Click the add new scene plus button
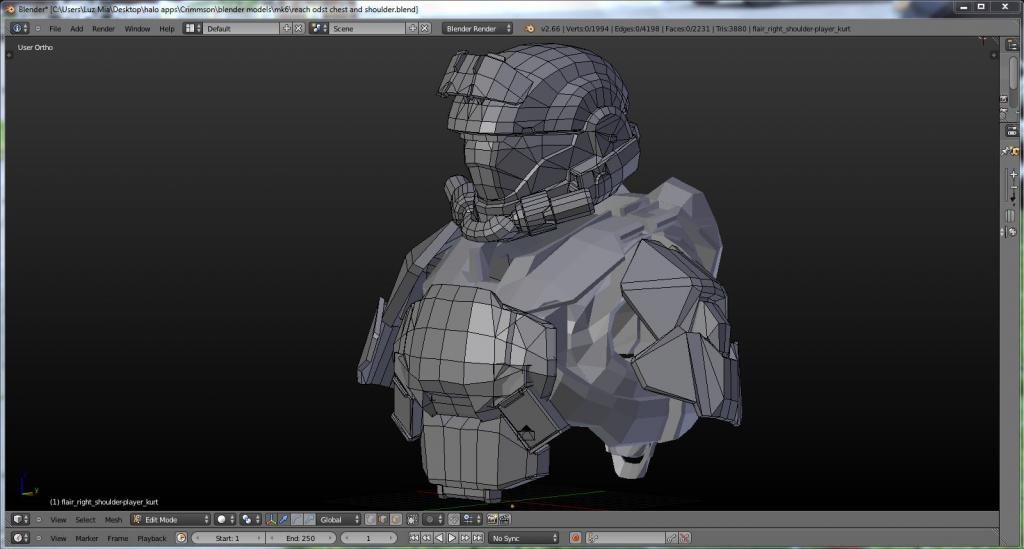The height and width of the screenshot is (549, 1024). point(413,28)
